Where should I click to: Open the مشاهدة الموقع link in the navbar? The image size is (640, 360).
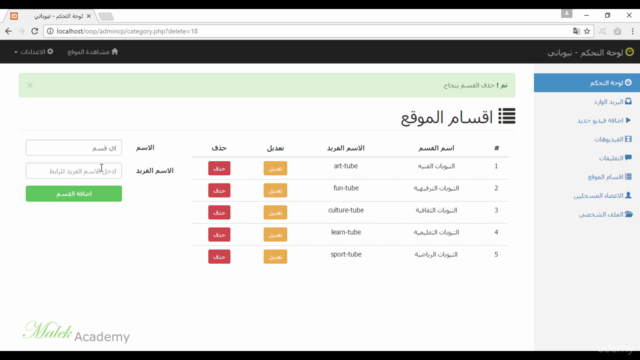pos(93,52)
